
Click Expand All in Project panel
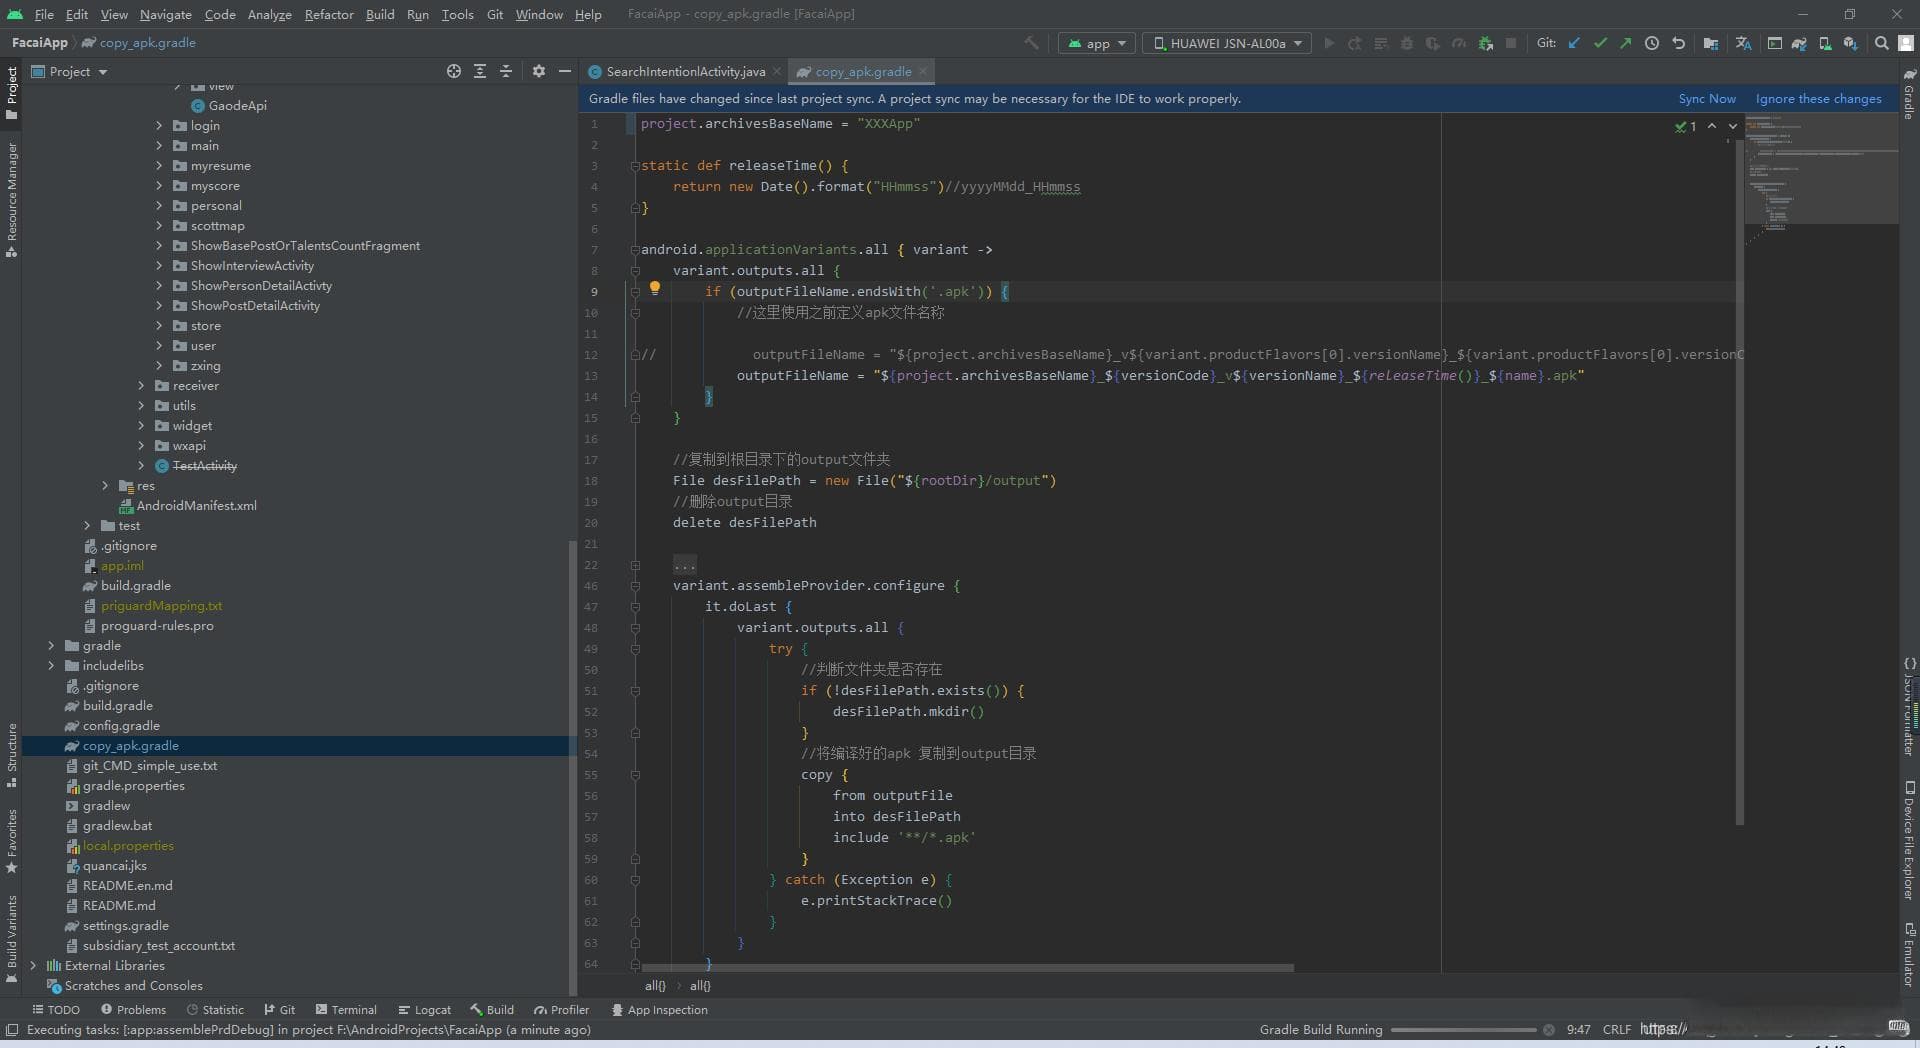point(480,71)
